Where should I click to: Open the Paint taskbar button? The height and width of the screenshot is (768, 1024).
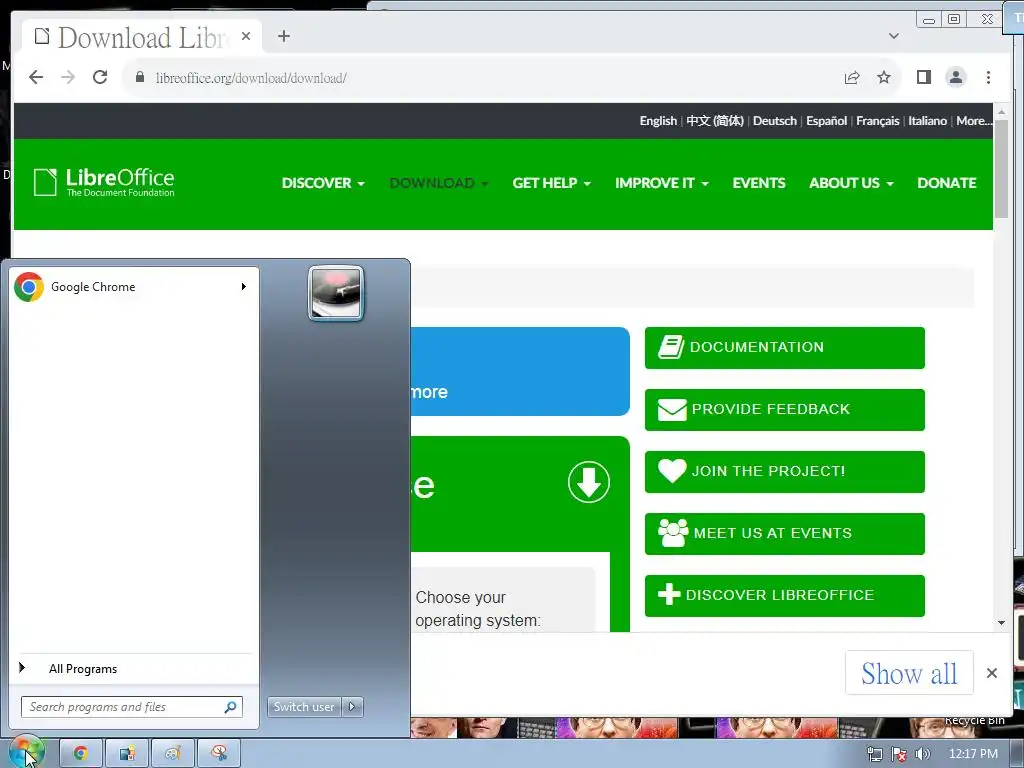point(172,753)
